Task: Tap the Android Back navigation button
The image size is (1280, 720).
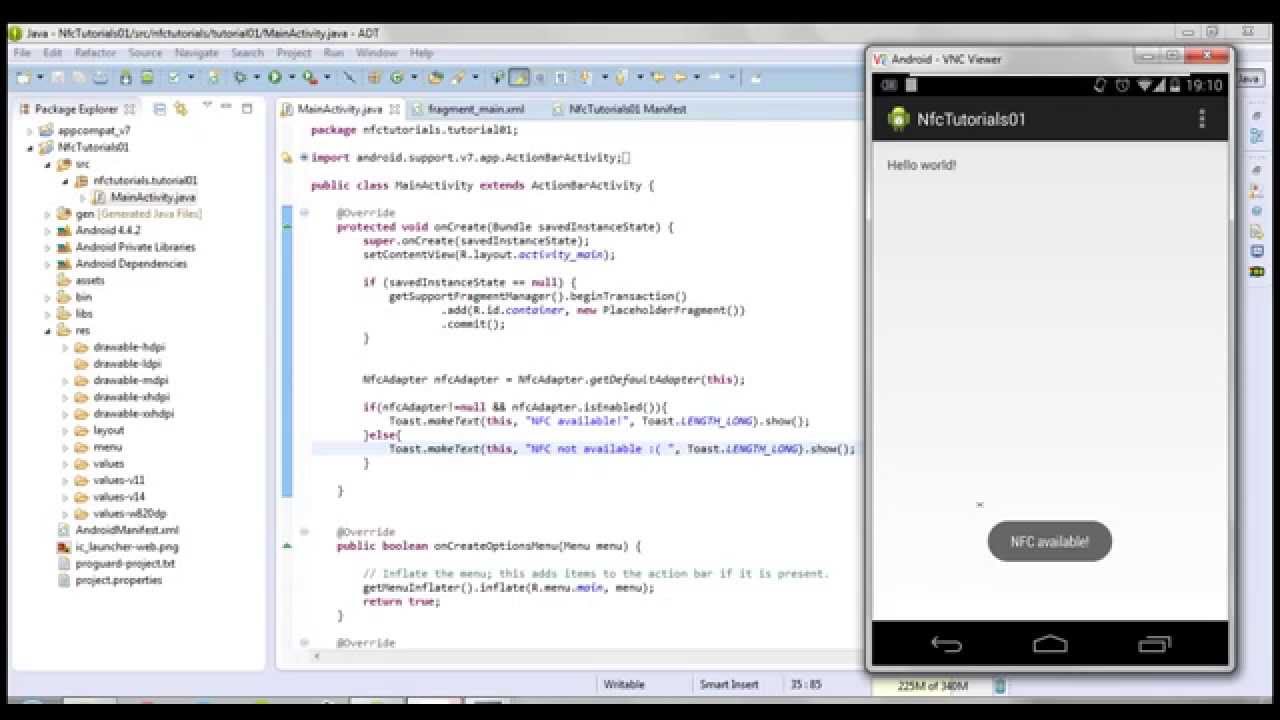Action: (946, 644)
